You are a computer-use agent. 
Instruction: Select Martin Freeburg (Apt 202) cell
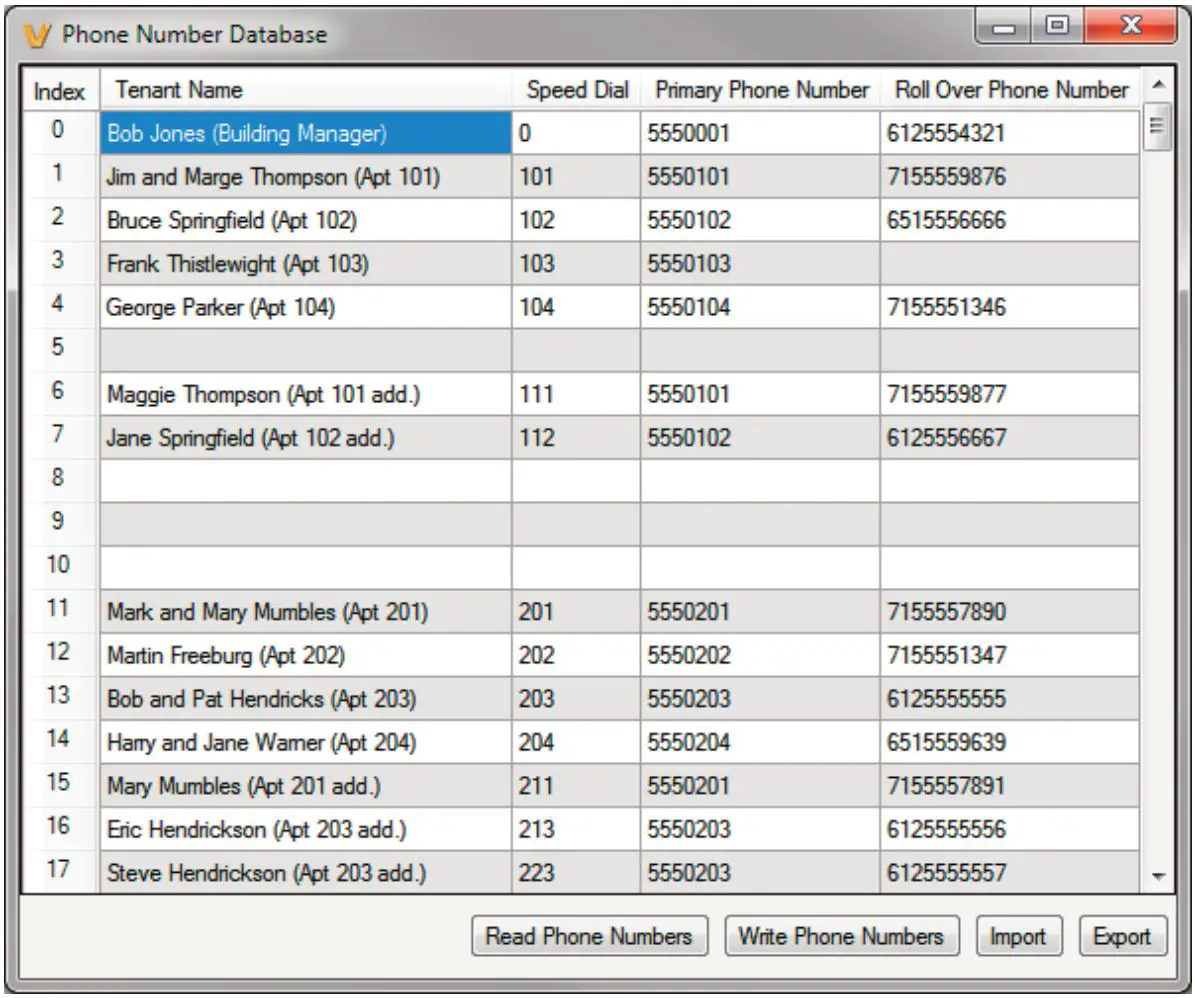pos(306,655)
